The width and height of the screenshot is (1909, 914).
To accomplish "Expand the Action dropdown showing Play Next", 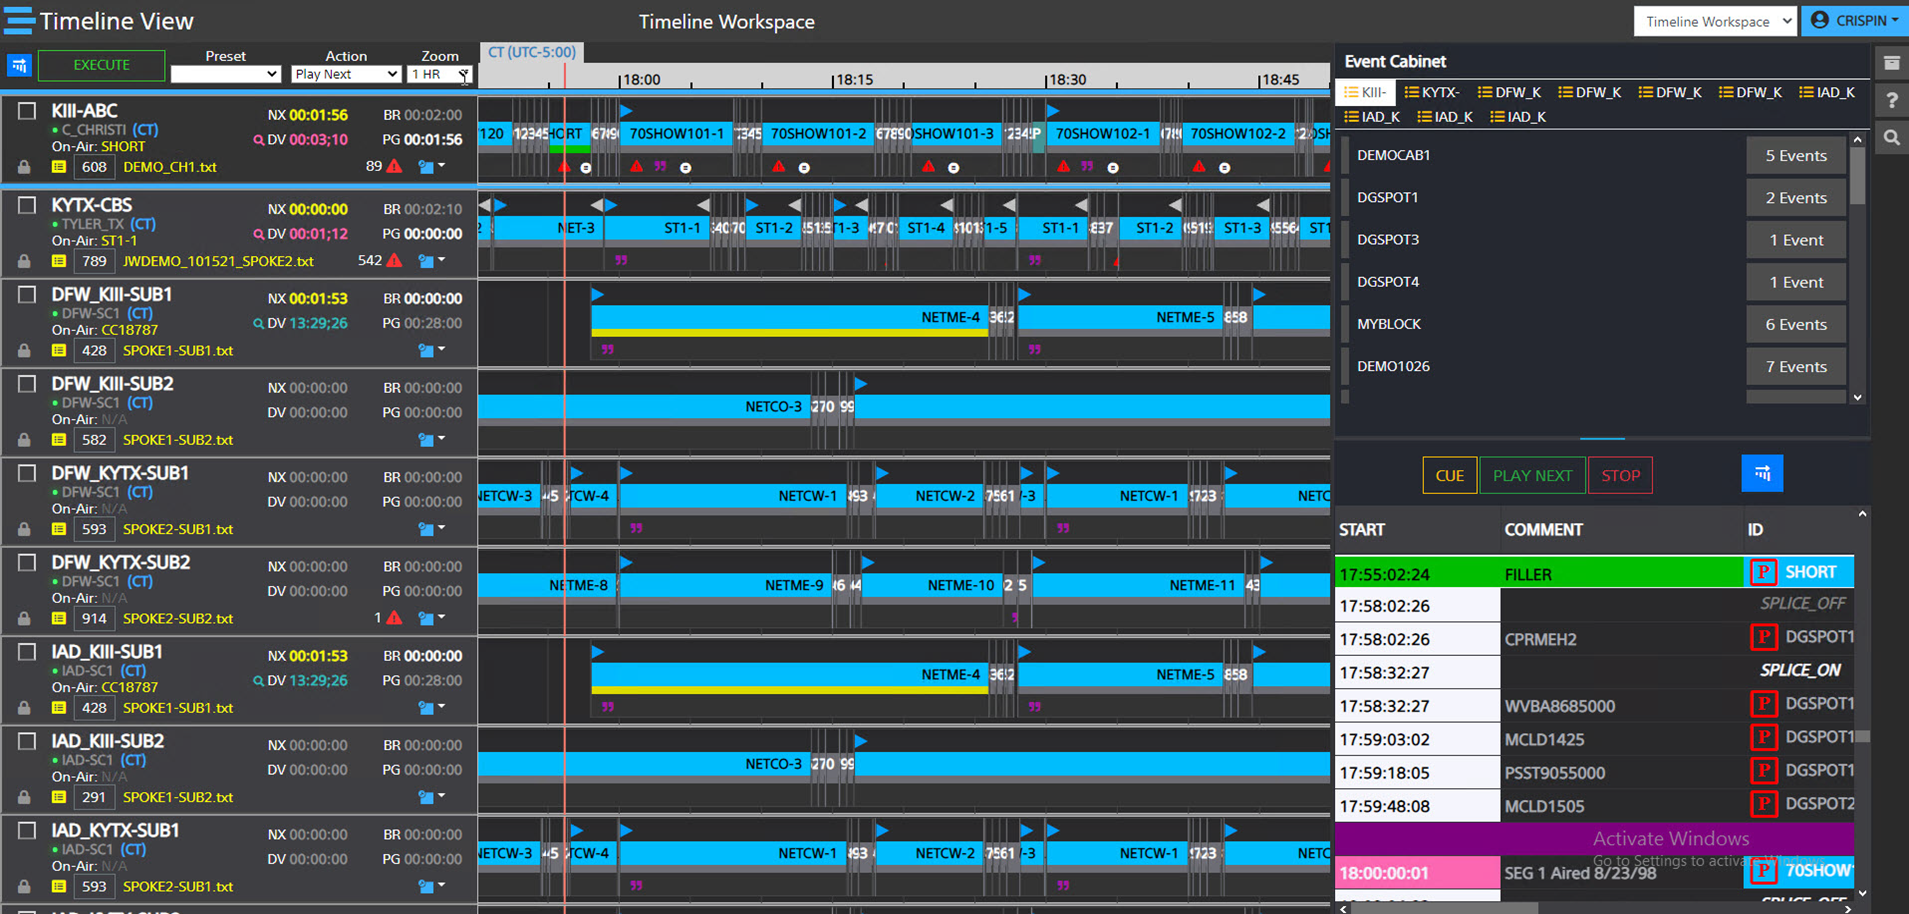I will (346, 74).
